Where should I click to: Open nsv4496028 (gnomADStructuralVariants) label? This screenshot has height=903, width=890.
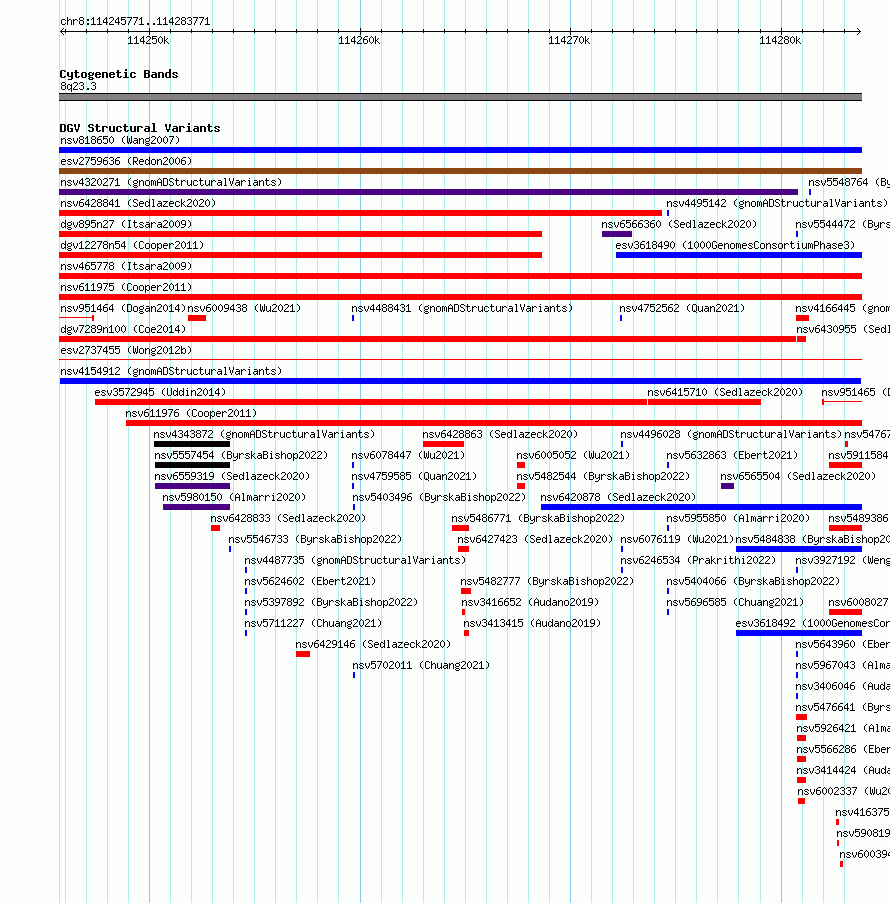click(x=731, y=435)
